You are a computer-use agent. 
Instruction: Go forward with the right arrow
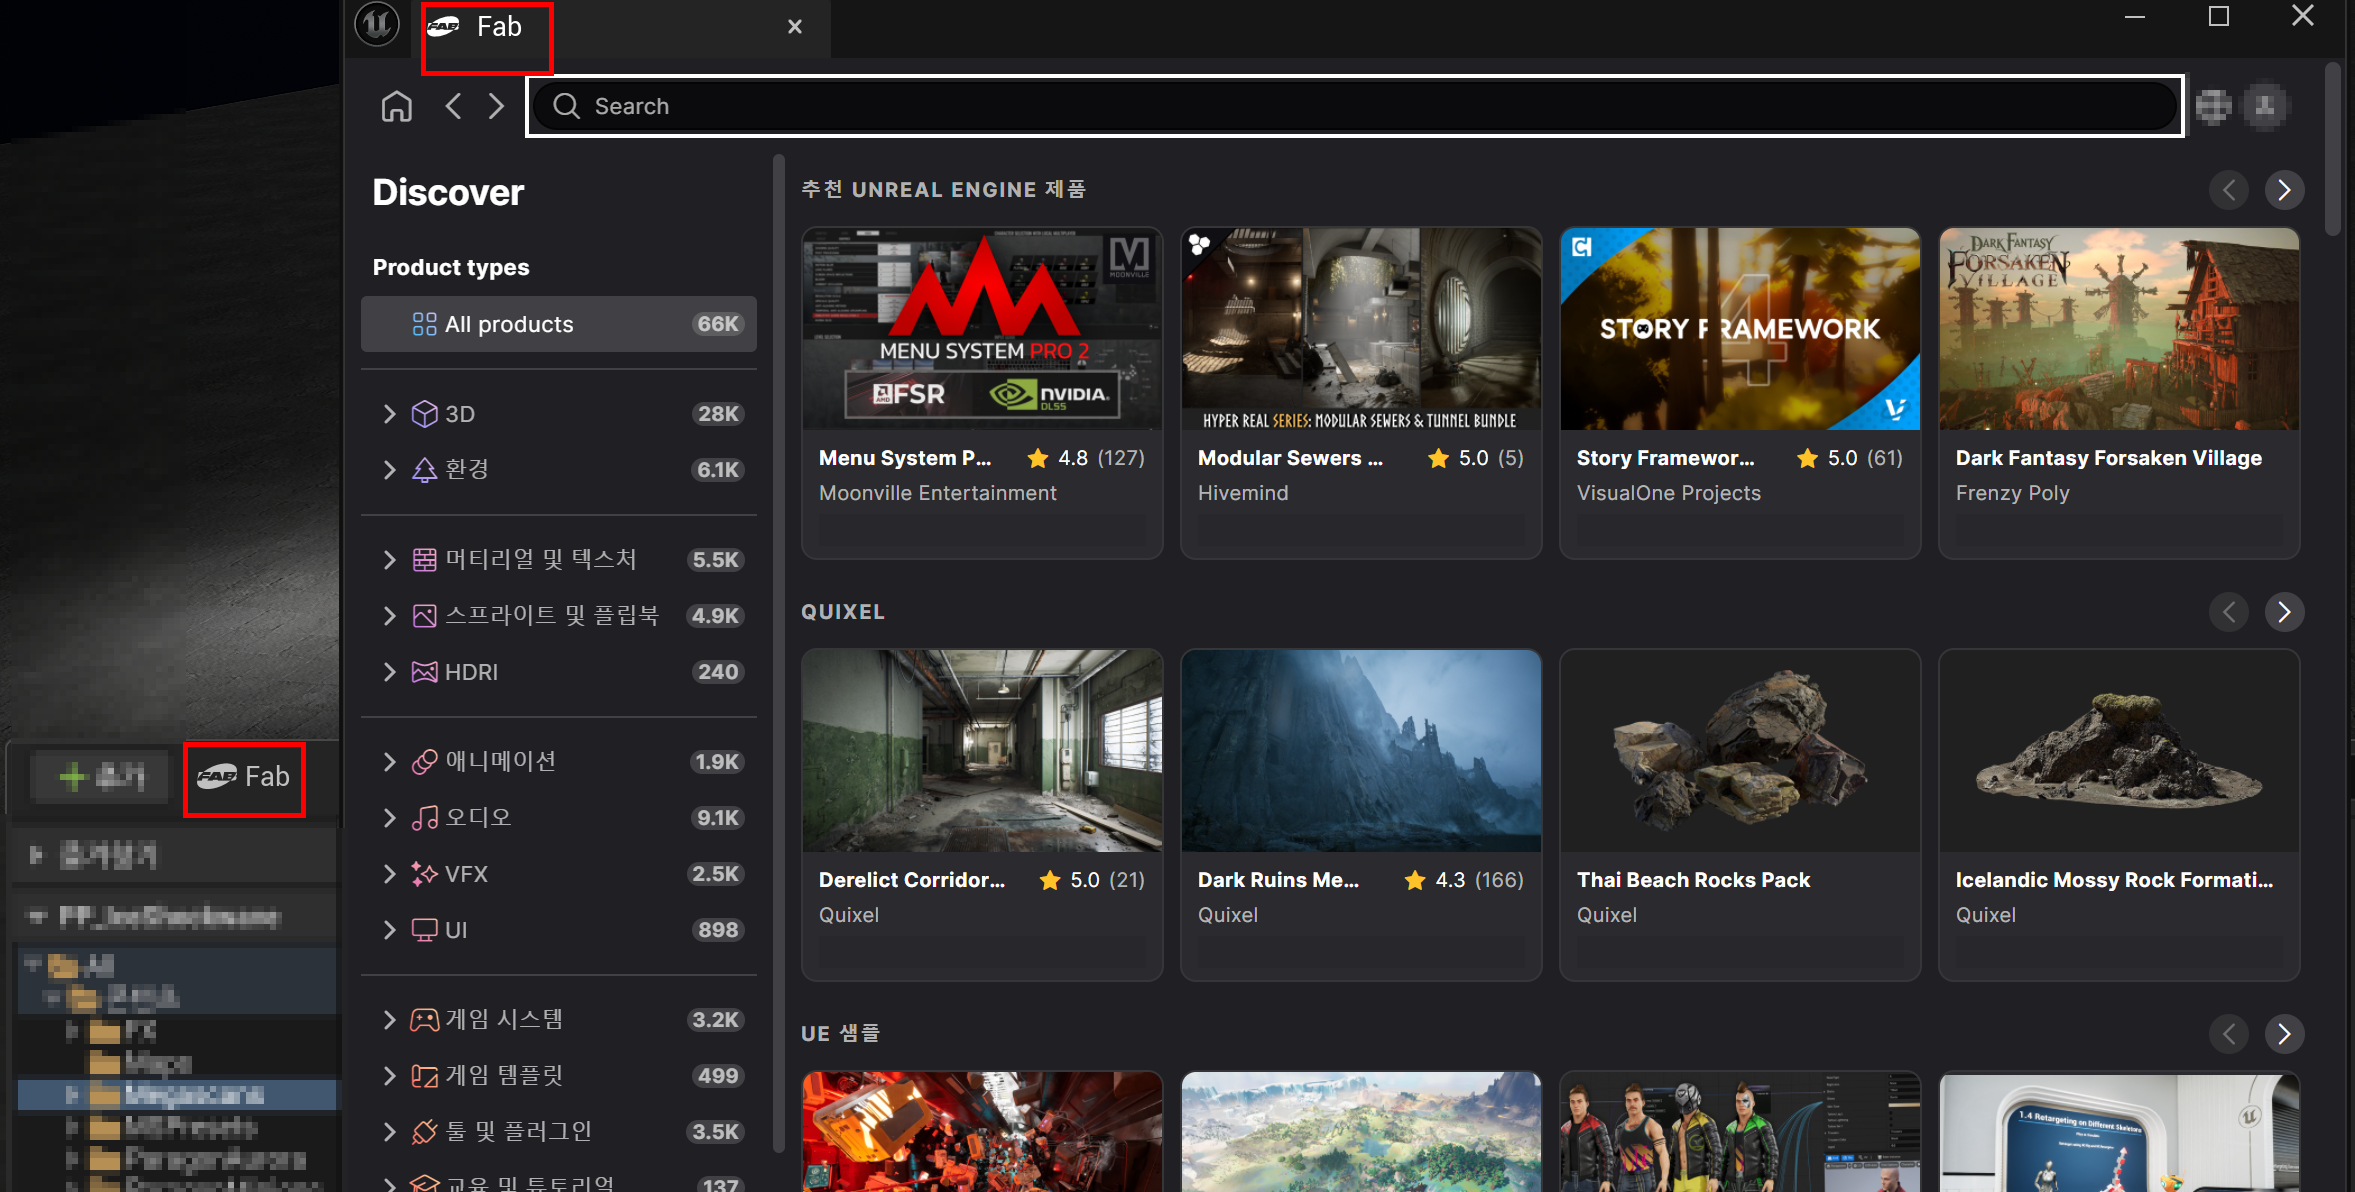(x=496, y=106)
